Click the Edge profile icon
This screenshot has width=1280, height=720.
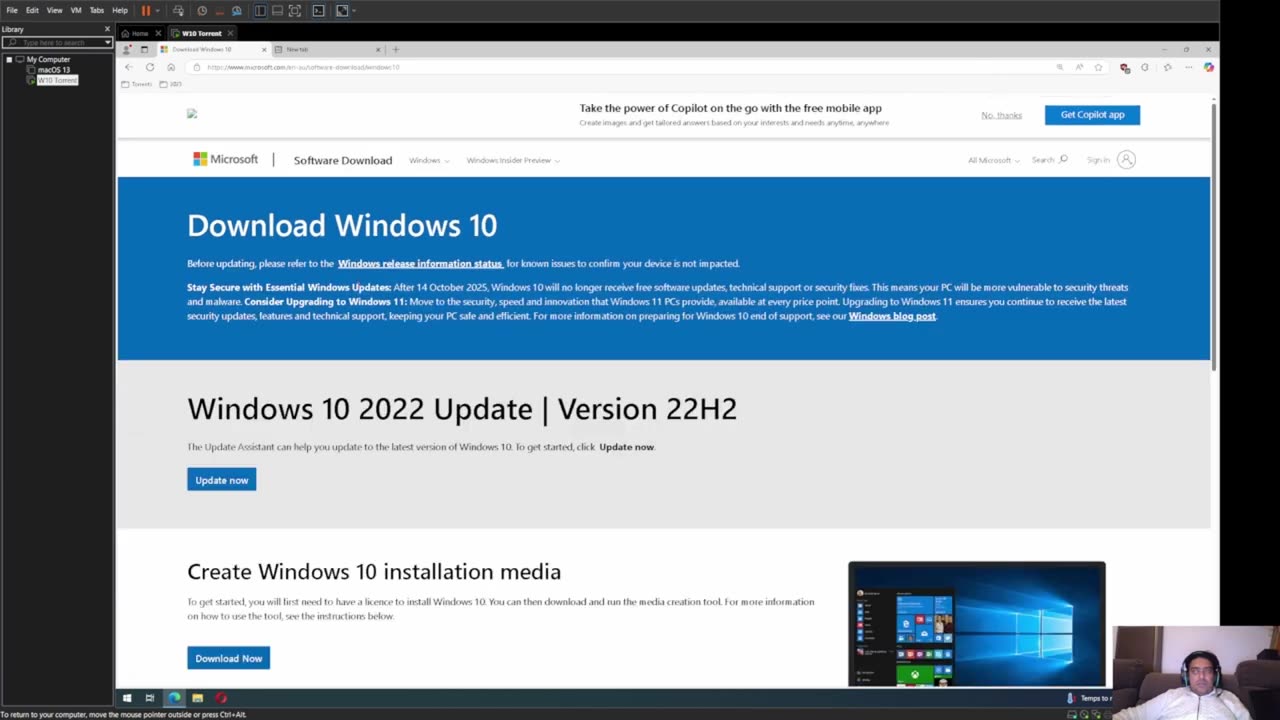[x=127, y=49]
